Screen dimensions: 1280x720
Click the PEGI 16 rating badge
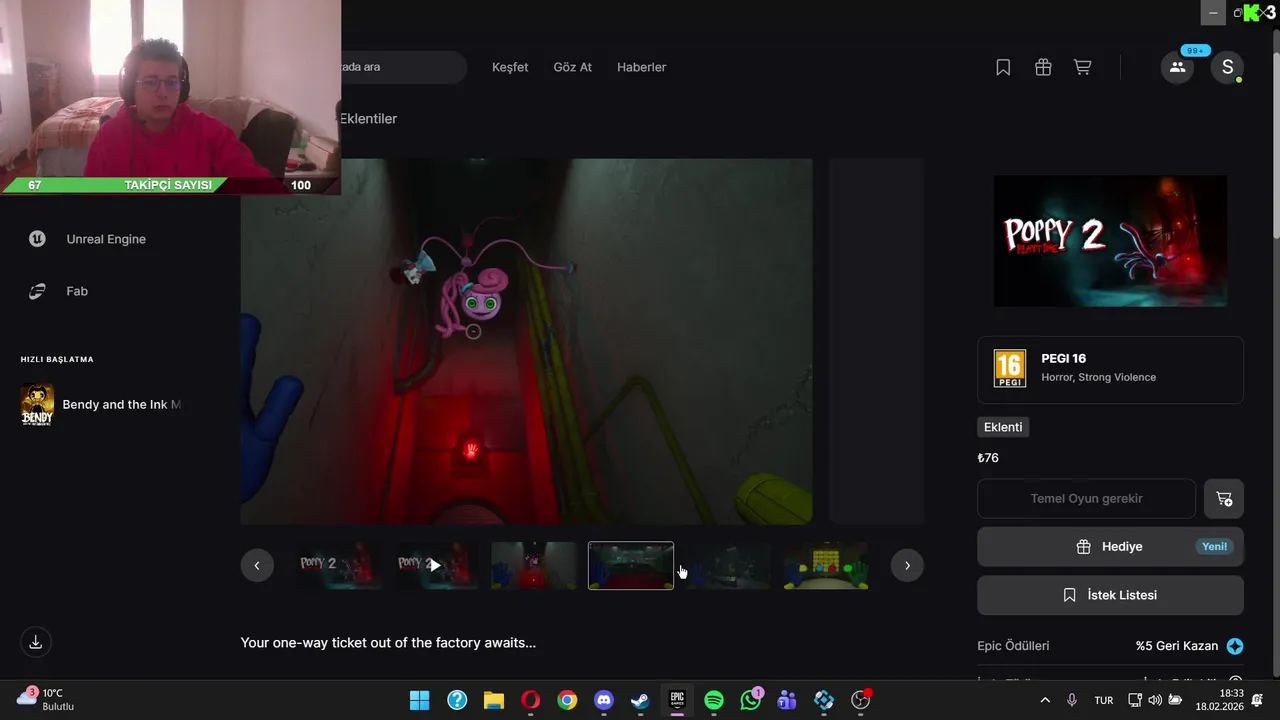click(1010, 369)
